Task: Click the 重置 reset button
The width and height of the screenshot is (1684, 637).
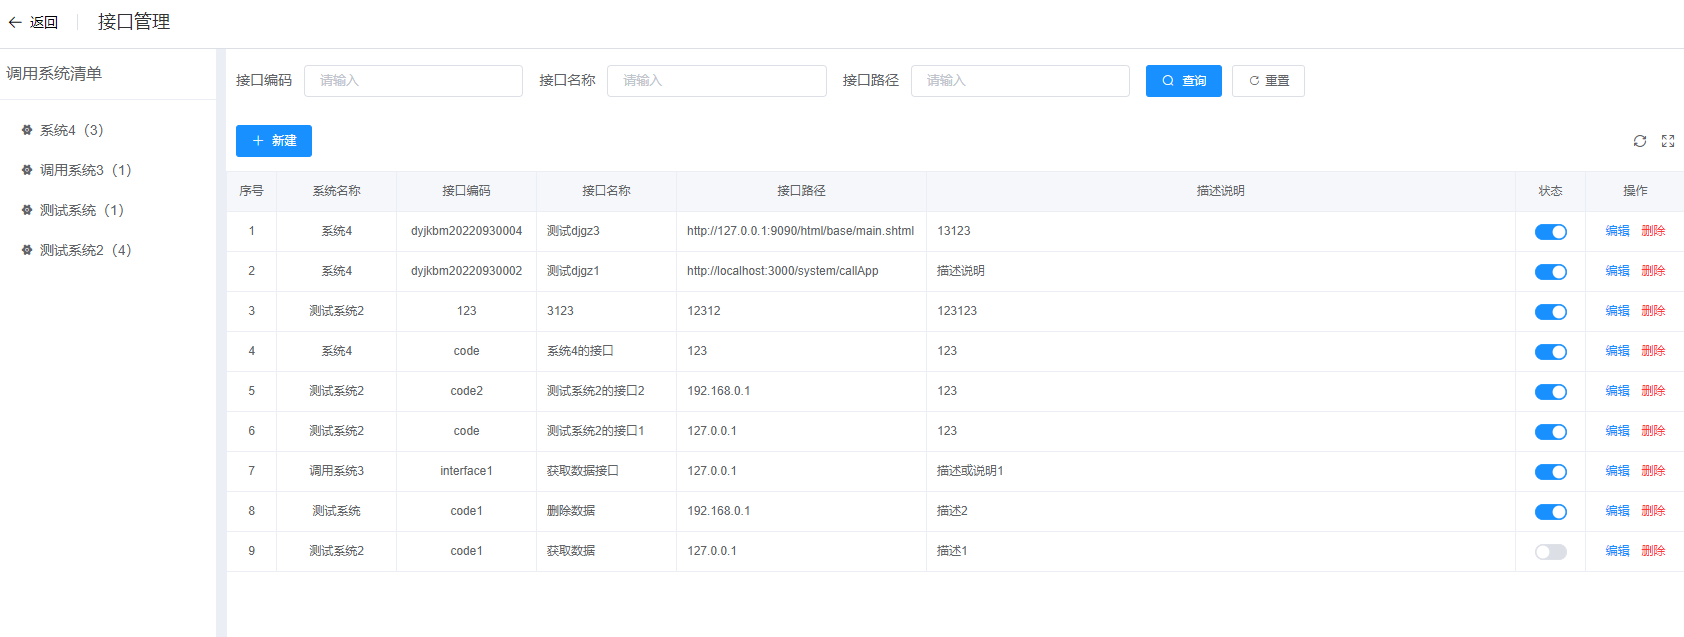Action: pyautogui.click(x=1268, y=81)
